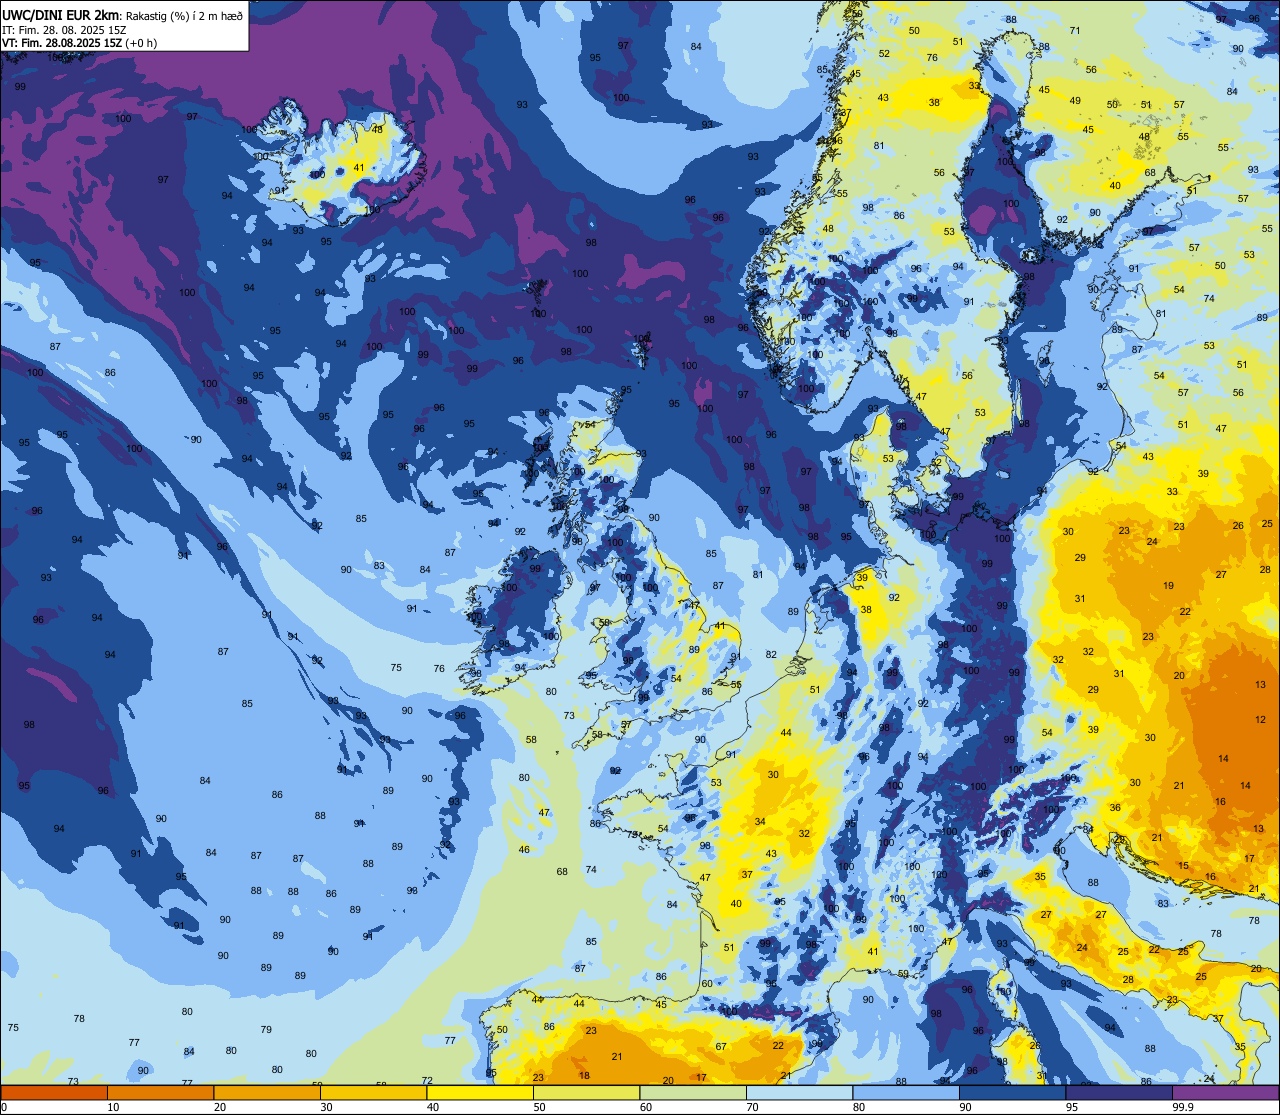
Task: Click the legend tick label "95"
Action: 1072,1107
